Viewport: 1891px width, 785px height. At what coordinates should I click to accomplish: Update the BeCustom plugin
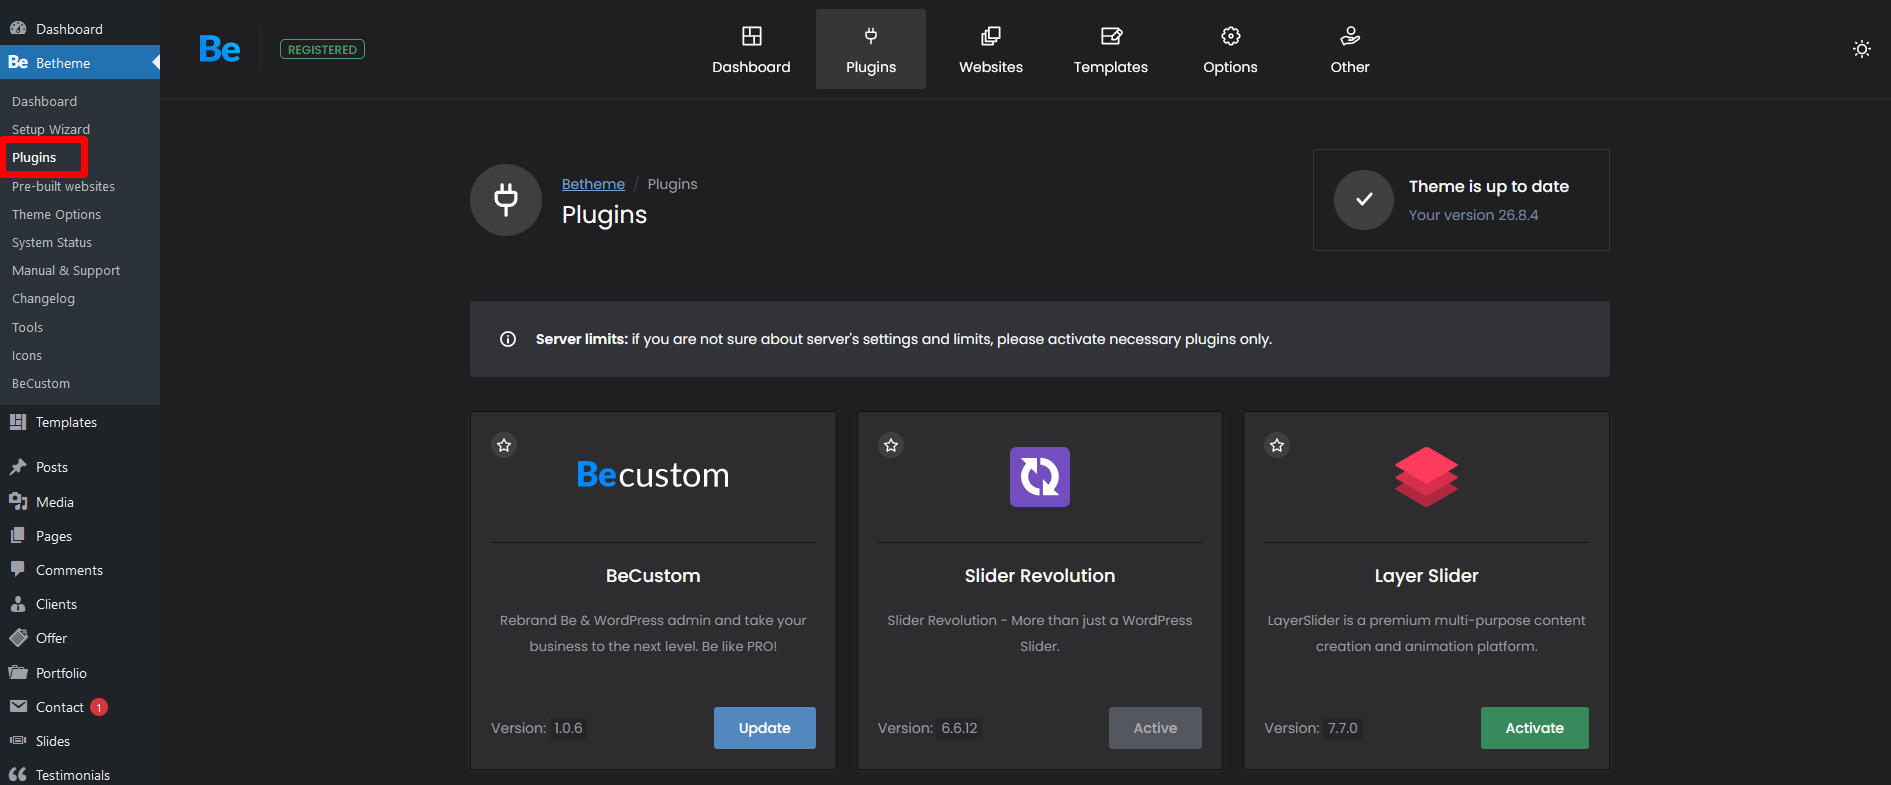765,728
